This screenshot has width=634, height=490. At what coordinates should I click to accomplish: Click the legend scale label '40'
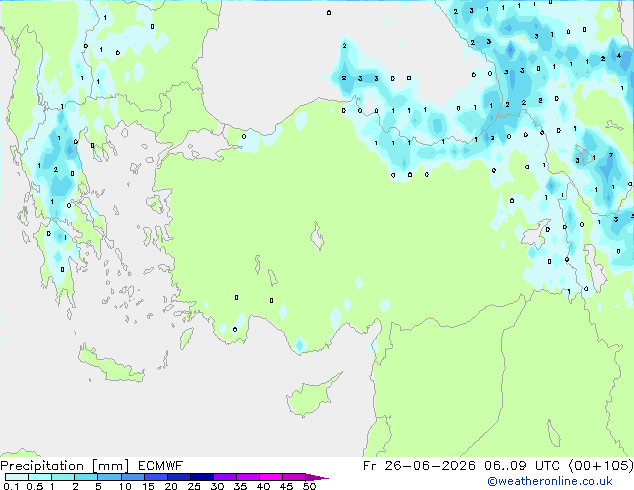point(263,486)
